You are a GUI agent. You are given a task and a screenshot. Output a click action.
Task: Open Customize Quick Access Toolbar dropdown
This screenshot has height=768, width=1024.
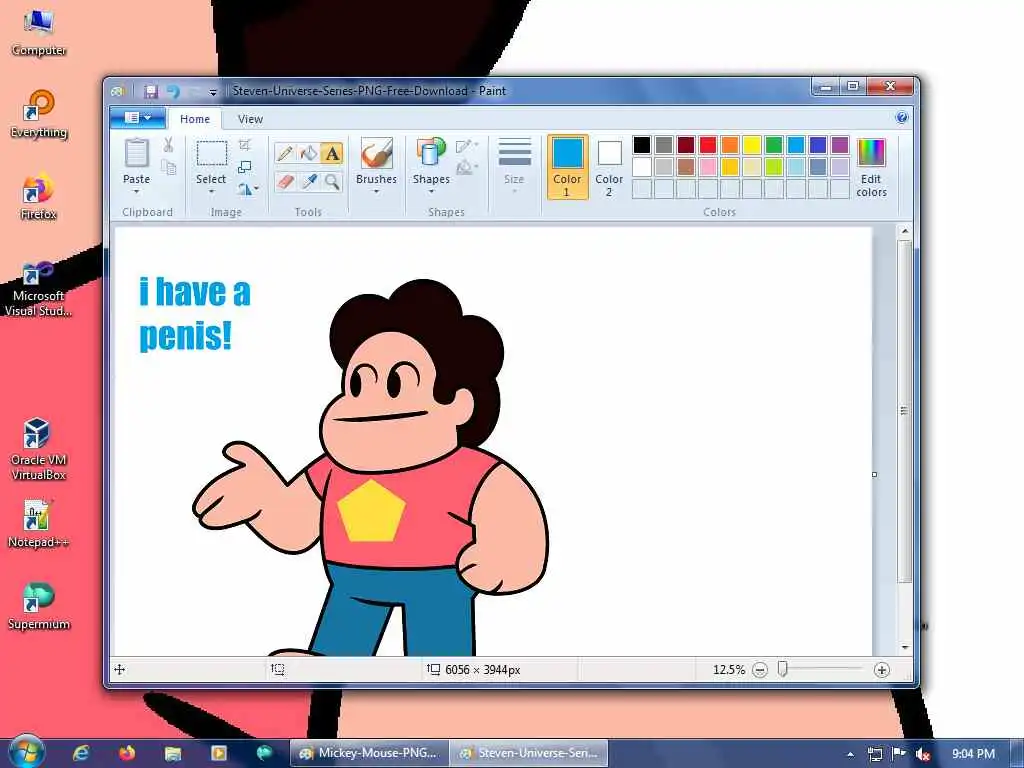[x=213, y=92]
